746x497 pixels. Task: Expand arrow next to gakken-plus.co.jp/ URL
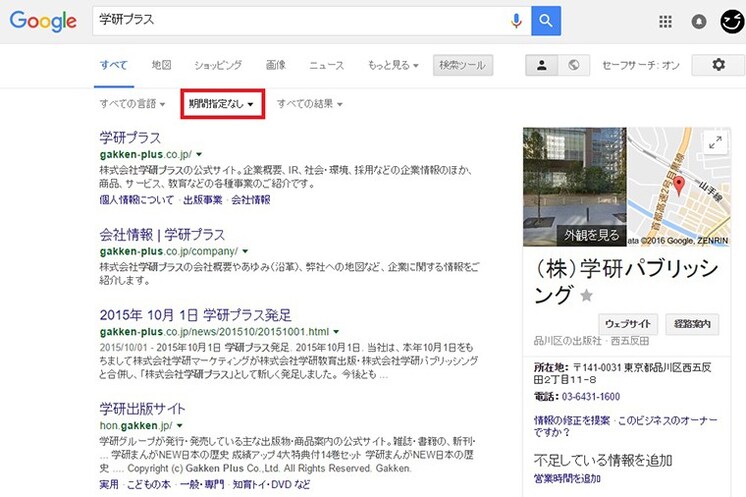click(199, 155)
